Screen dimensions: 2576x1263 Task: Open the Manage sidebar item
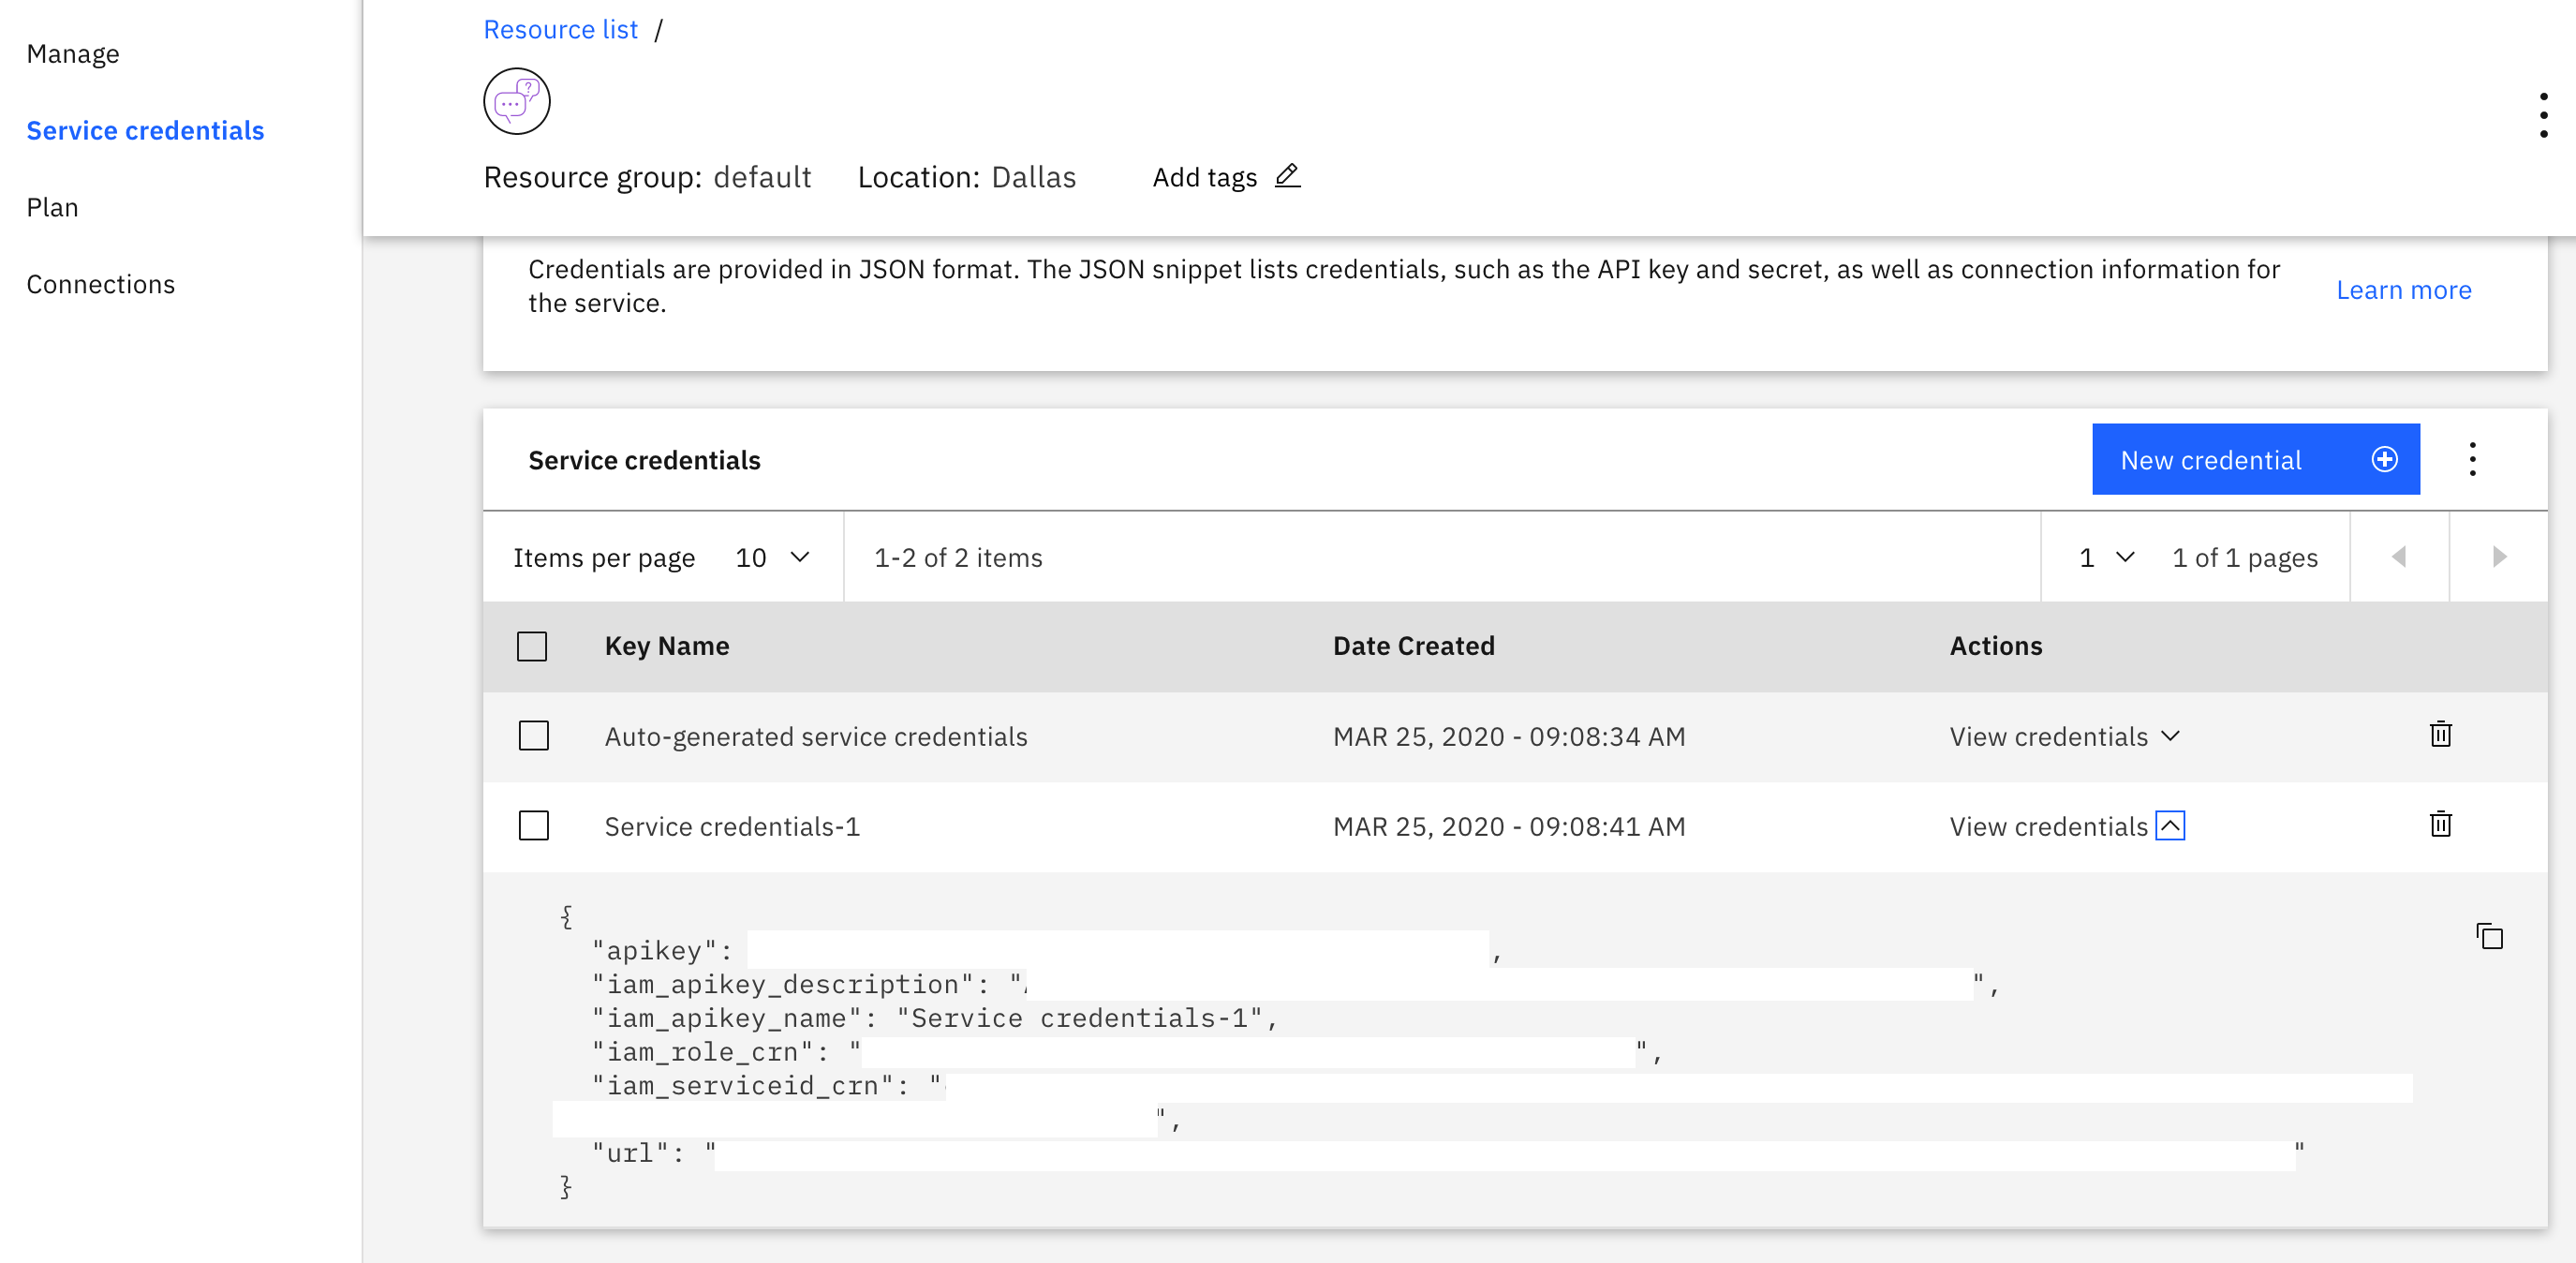tap(73, 54)
